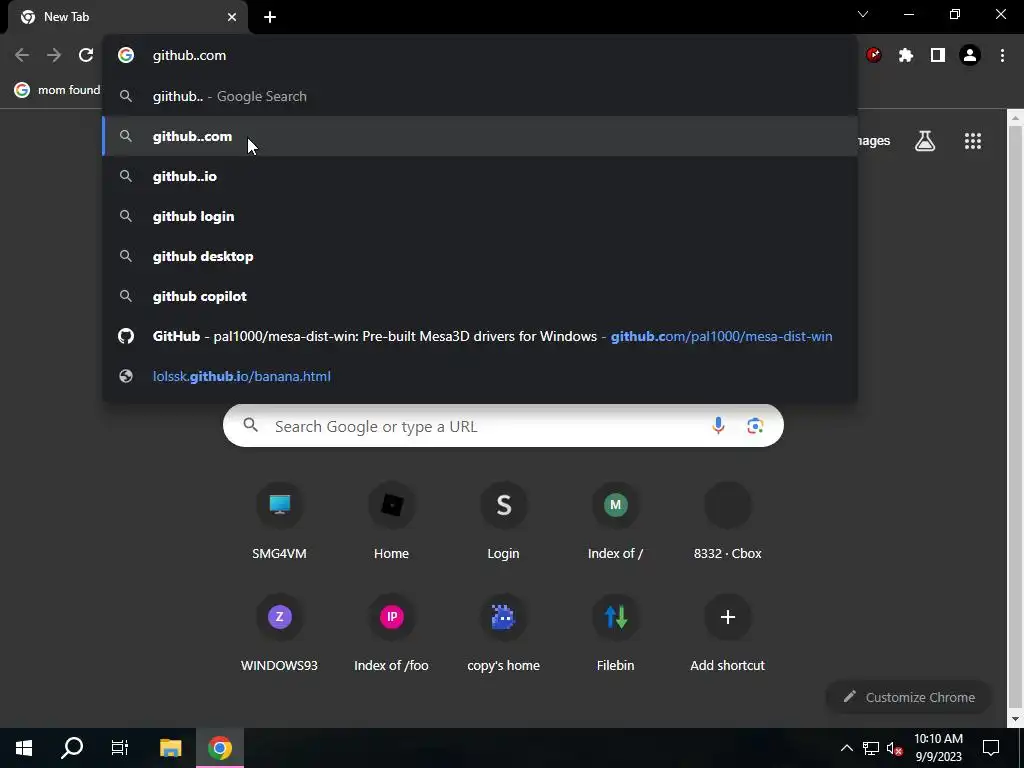Pick the 'github copilot' suggestion
This screenshot has width=1024, height=768.
click(480, 296)
